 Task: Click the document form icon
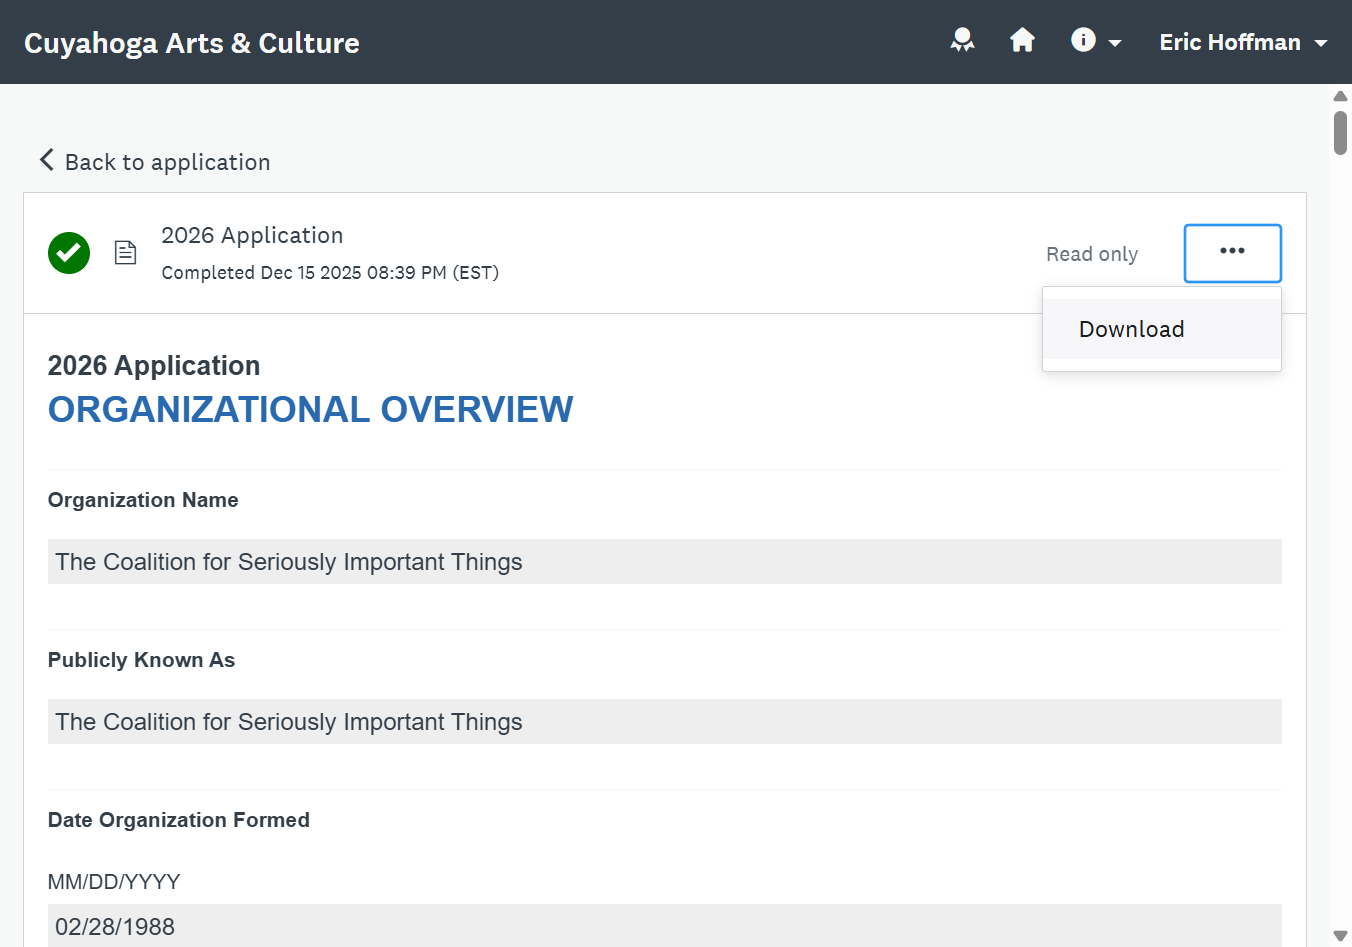[125, 252]
